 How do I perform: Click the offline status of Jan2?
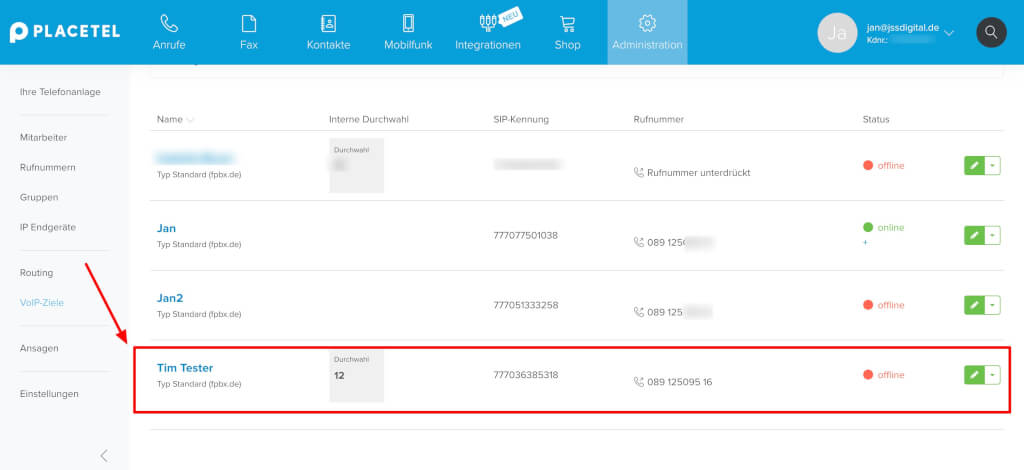point(883,305)
